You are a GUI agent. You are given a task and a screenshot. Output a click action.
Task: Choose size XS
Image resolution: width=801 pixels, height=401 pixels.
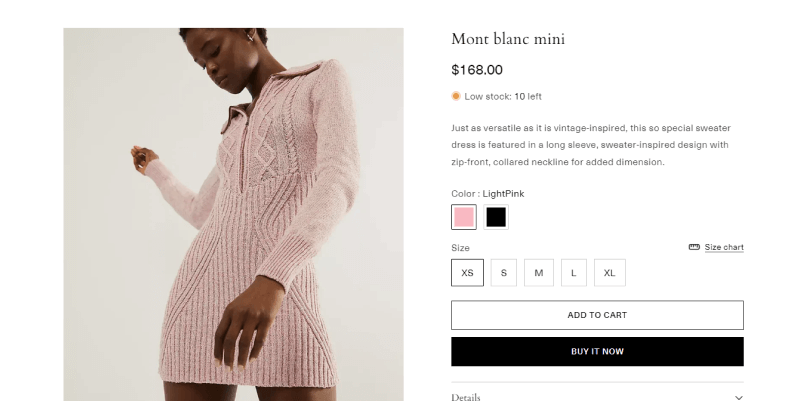click(467, 272)
